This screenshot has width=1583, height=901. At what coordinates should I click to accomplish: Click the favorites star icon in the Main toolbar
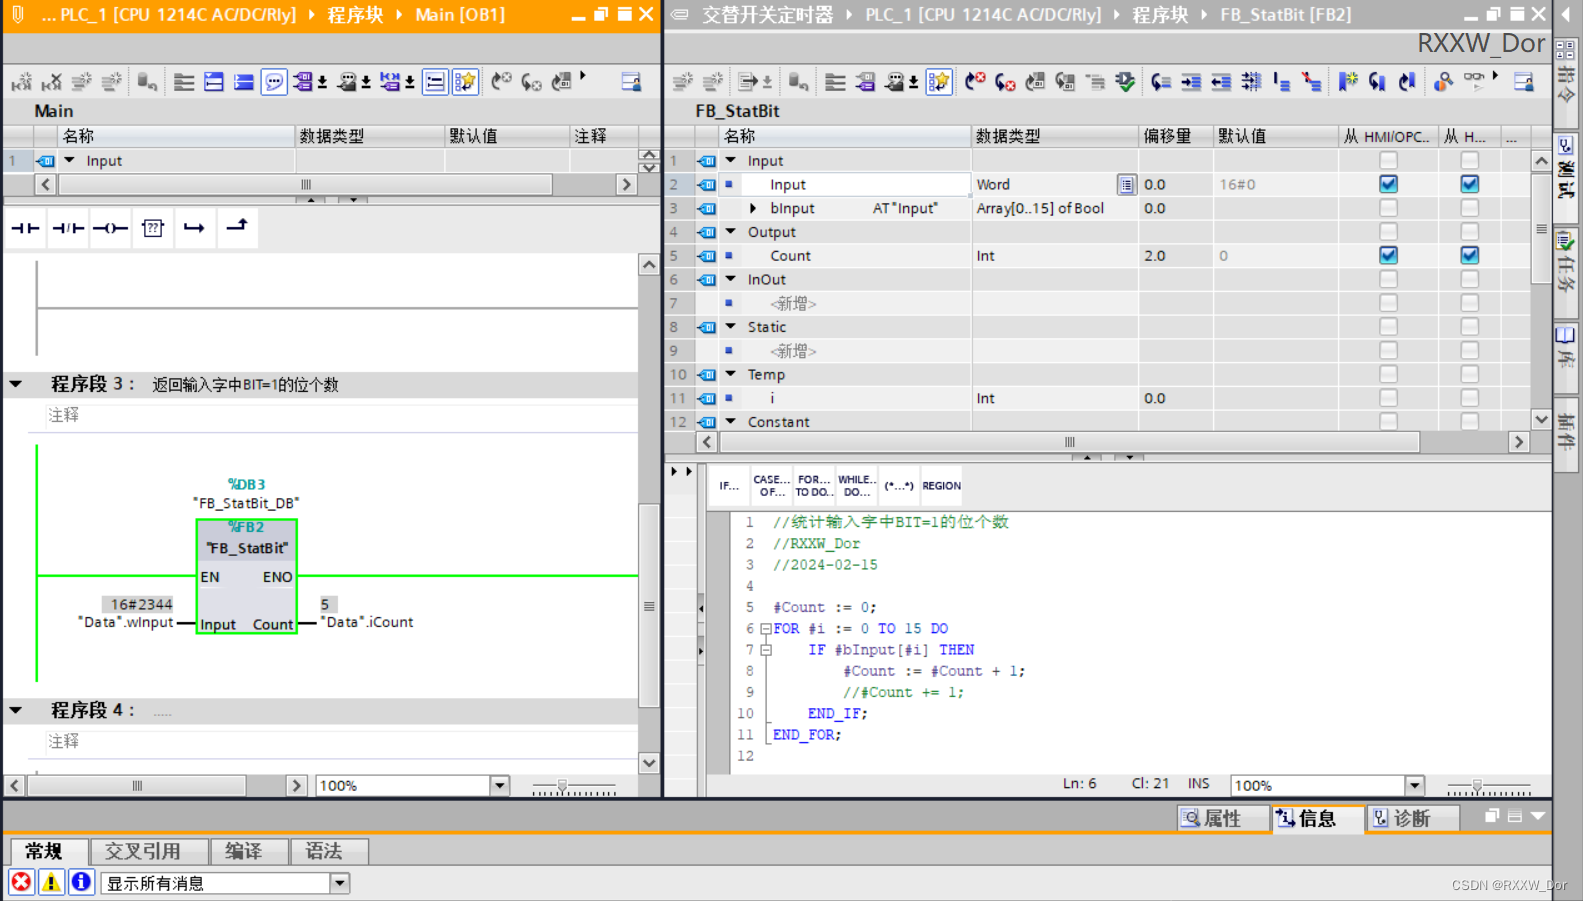point(465,82)
